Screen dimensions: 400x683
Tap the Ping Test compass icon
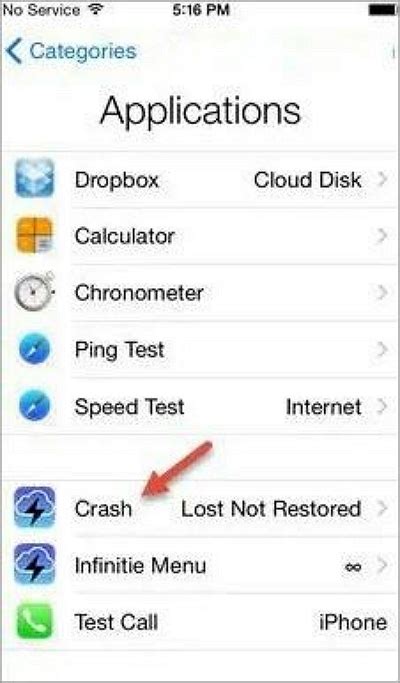[35, 349]
